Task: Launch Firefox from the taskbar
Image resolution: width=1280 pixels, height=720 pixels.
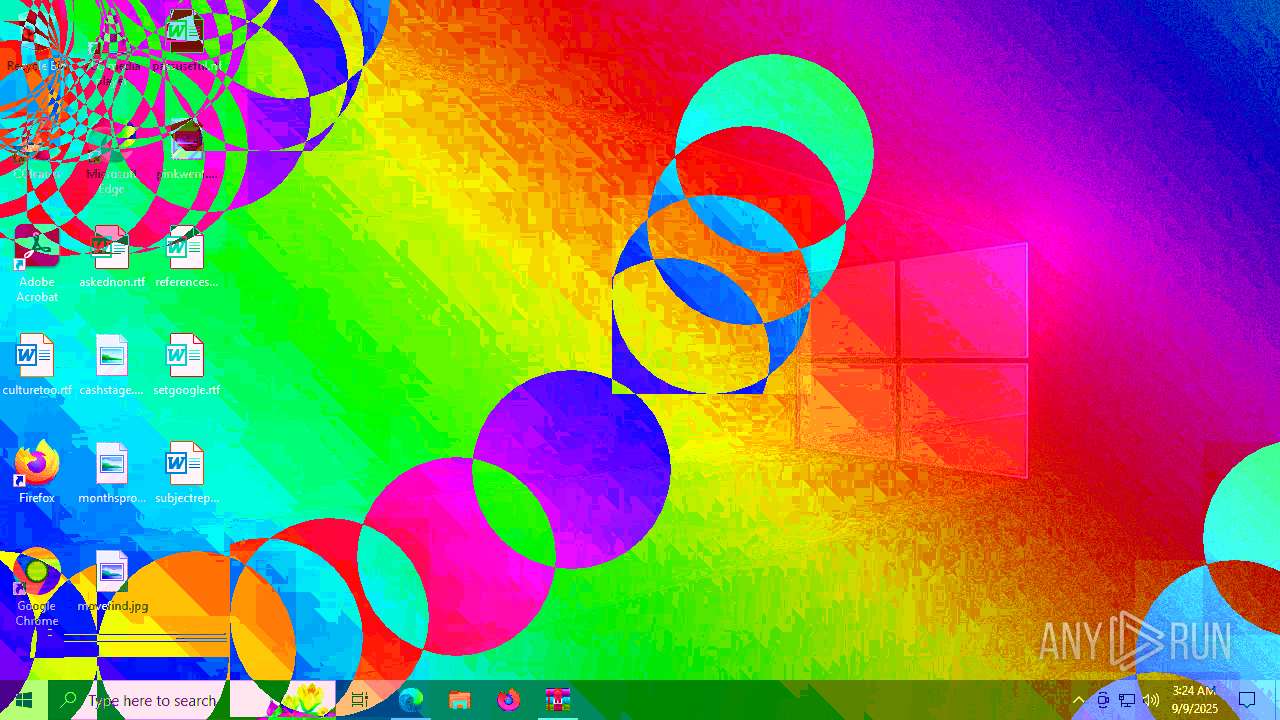Action: 508,700
